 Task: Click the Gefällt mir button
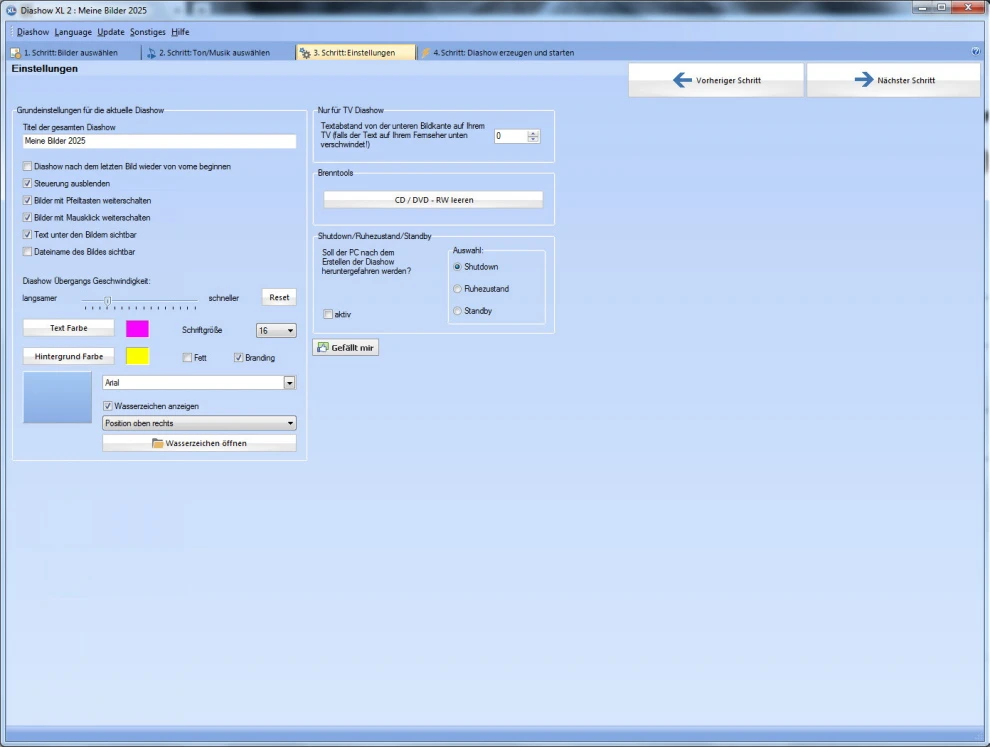coord(345,347)
